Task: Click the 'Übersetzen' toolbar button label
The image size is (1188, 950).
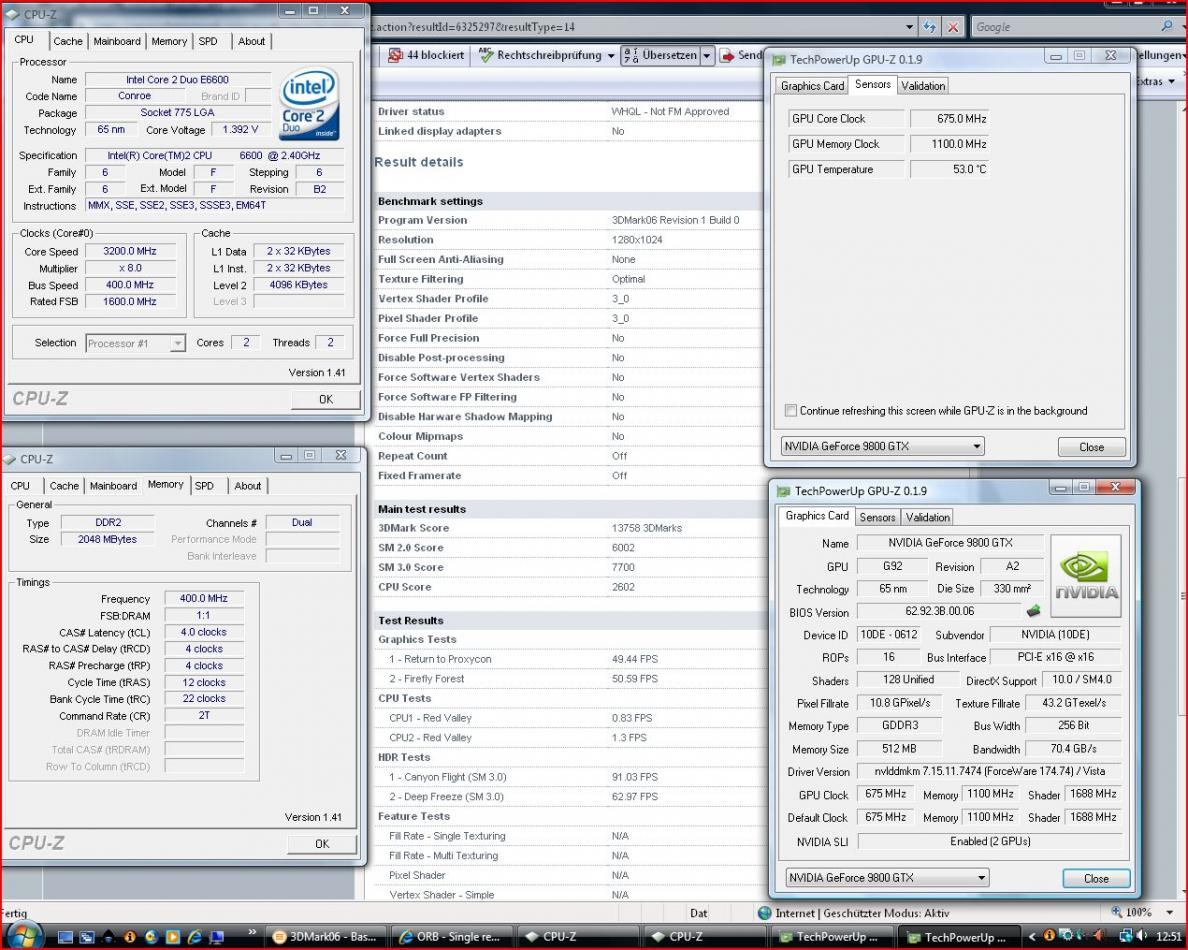Action: tap(669, 55)
